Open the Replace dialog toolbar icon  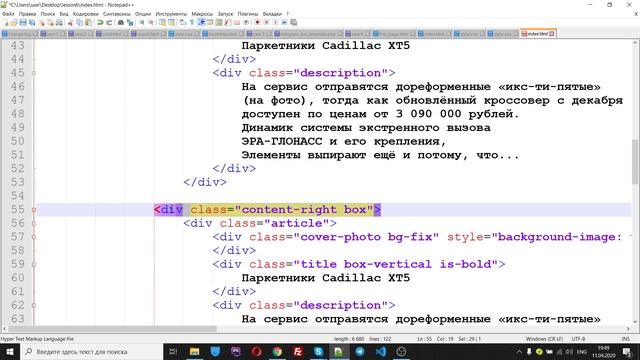tap(130, 22)
